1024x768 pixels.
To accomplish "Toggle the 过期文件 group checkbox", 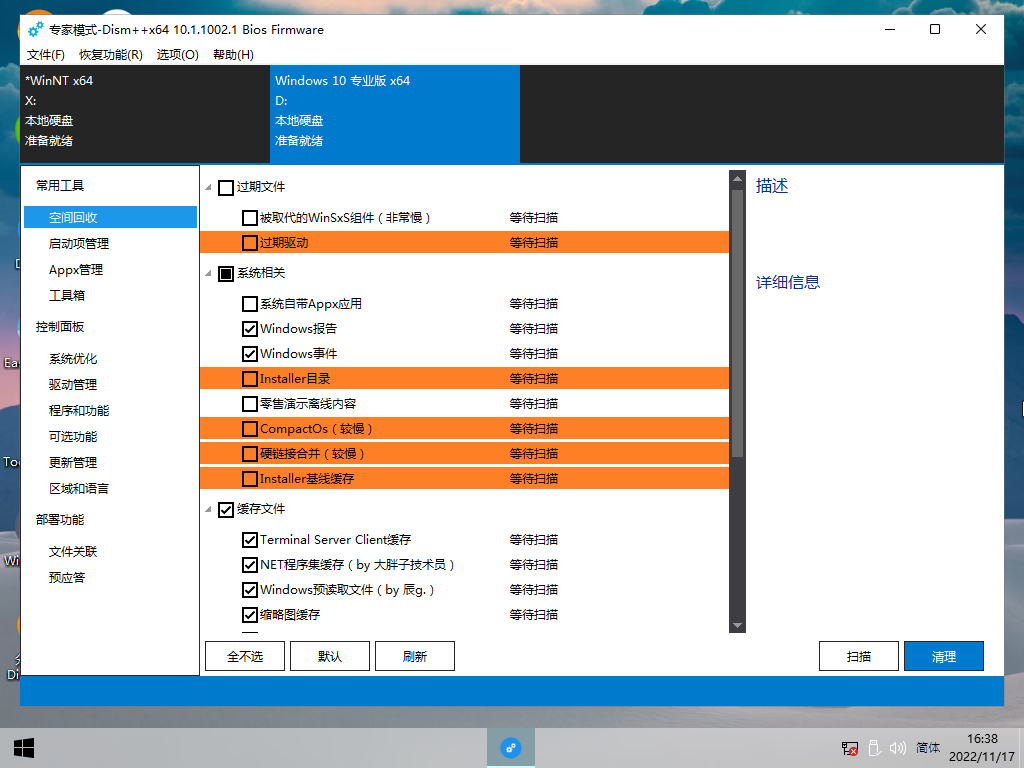I will coord(226,188).
